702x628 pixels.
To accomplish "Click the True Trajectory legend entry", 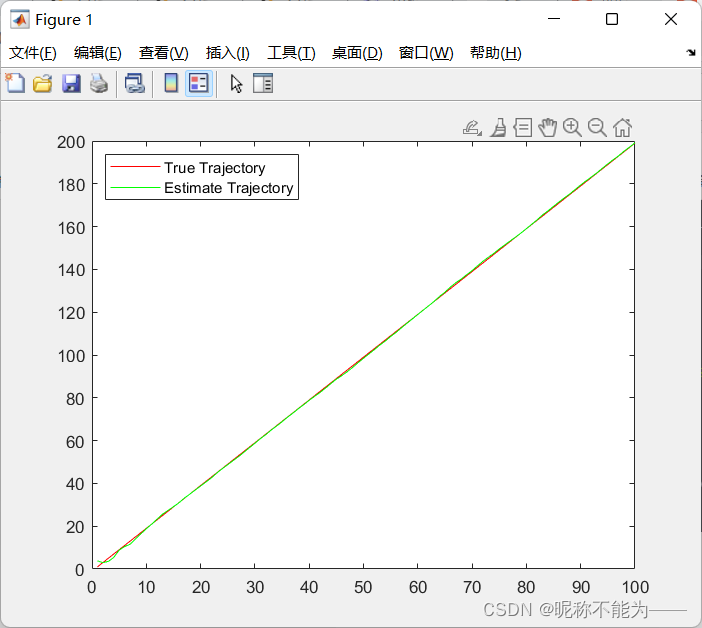I will click(x=214, y=168).
